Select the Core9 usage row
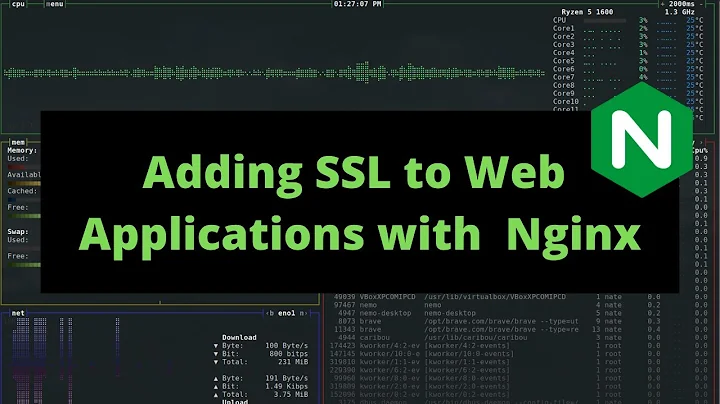 [628, 93]
